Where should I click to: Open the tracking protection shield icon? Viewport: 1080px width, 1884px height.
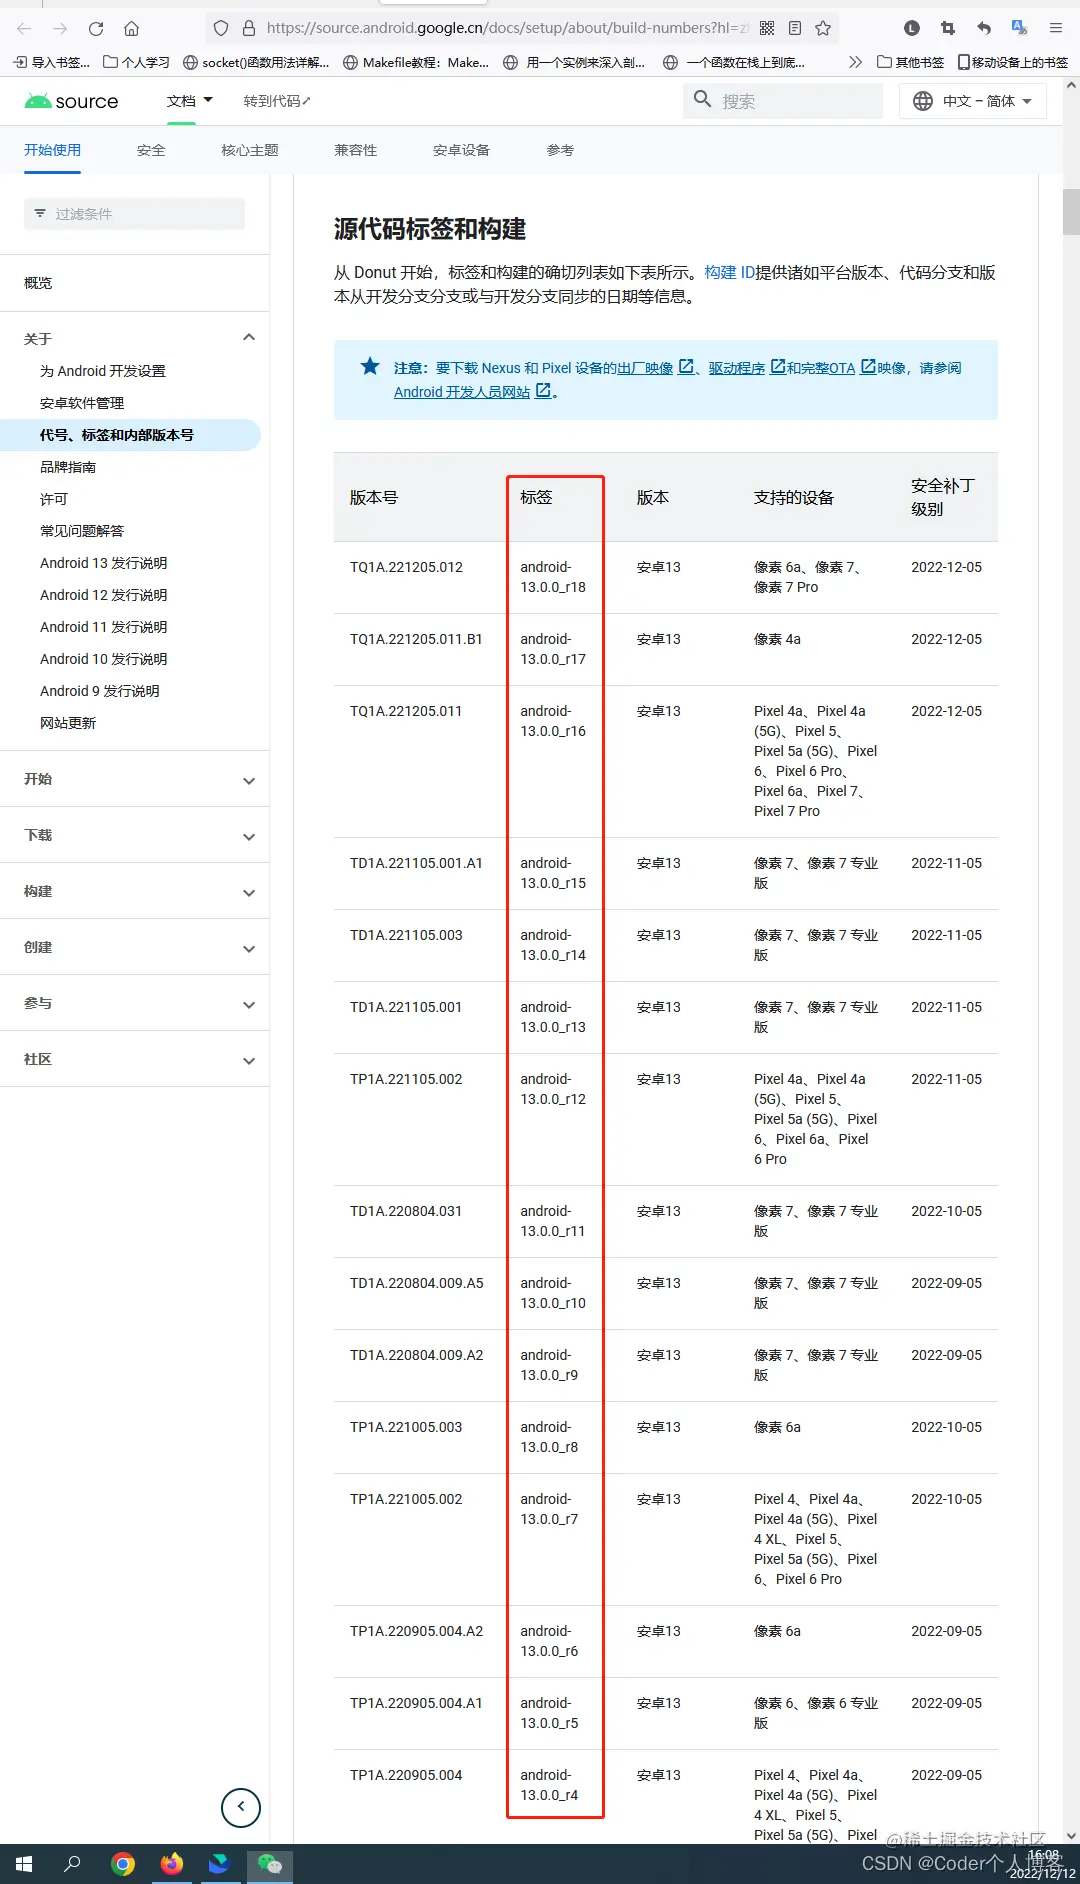coord(221,28)
